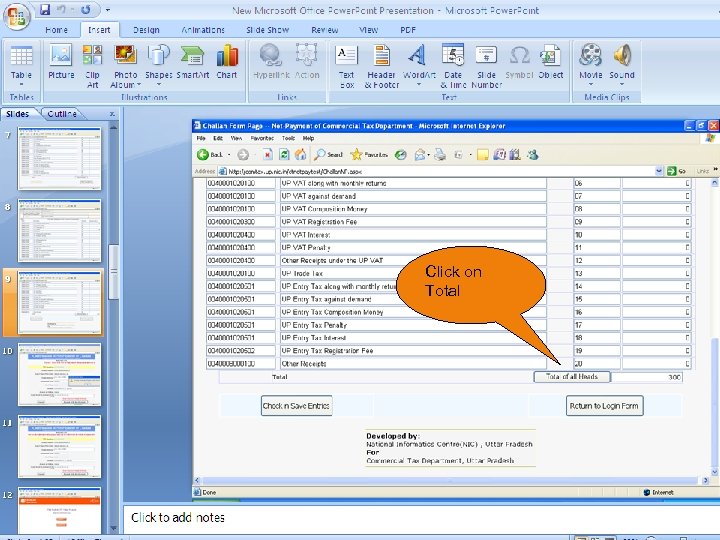Click the Go button next to the address bar
This screenshot has width=720, height=540.
[x=676, y=171]
